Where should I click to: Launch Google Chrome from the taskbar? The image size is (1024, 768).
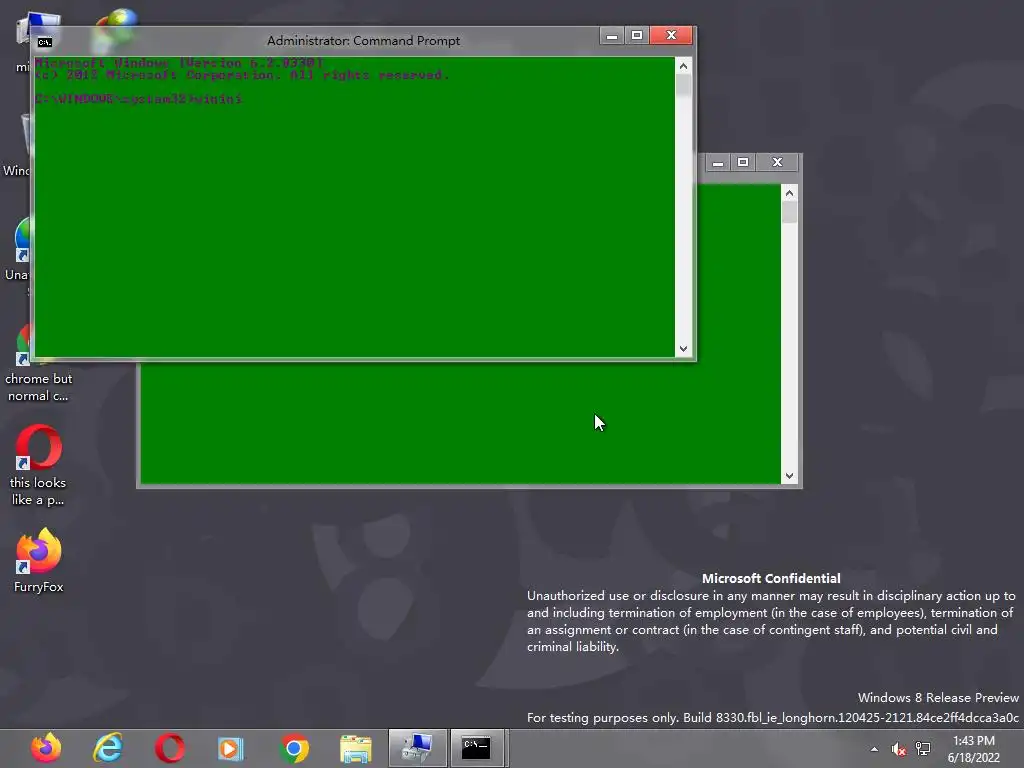295,748
